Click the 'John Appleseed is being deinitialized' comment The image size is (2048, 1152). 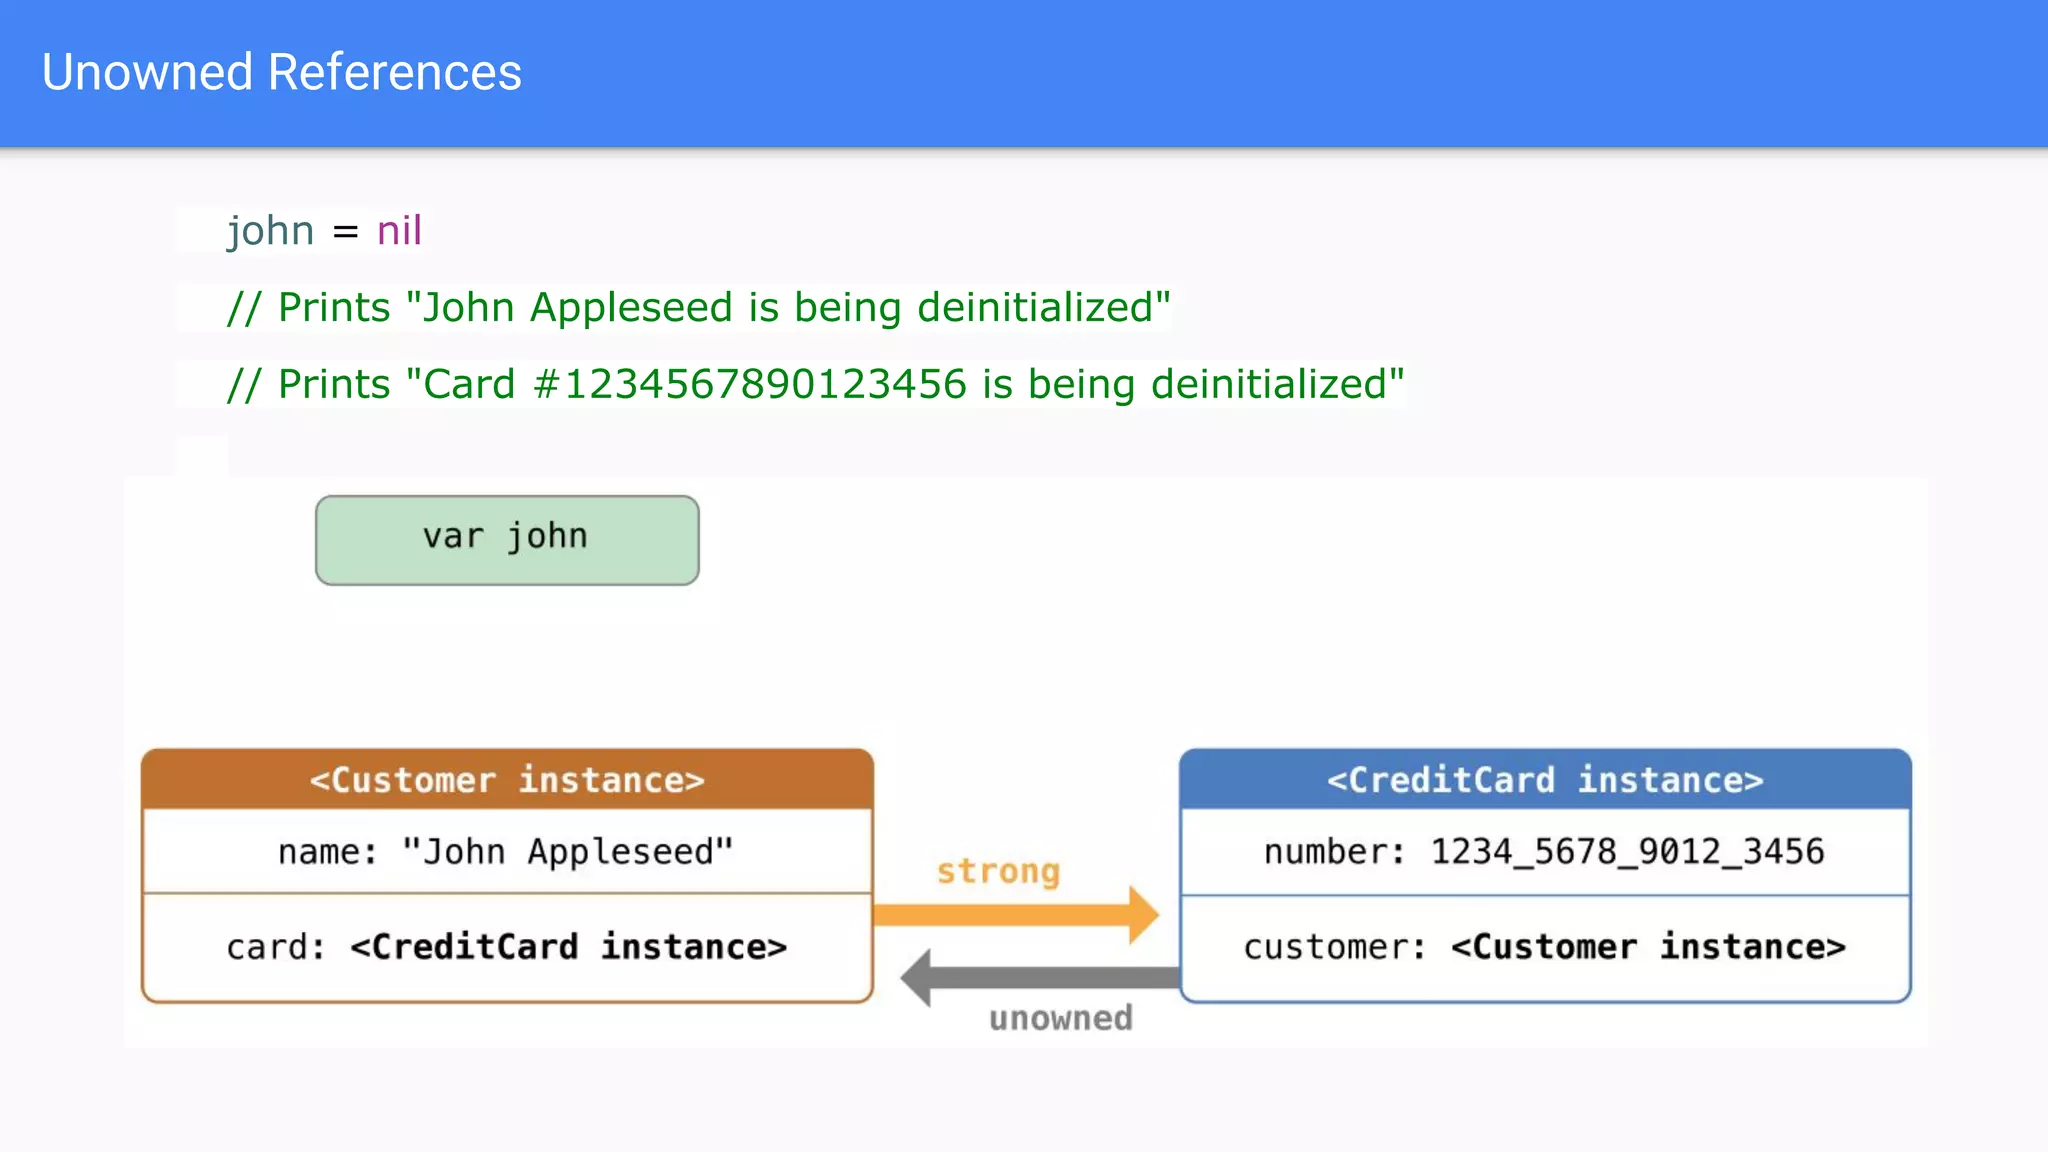click(x=698, y=307)
